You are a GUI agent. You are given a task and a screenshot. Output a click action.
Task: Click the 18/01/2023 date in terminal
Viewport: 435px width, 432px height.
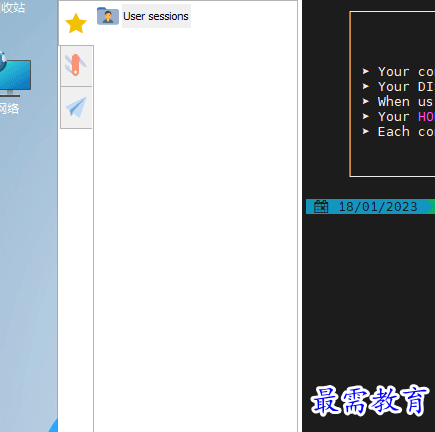click(x=378, y=207)
